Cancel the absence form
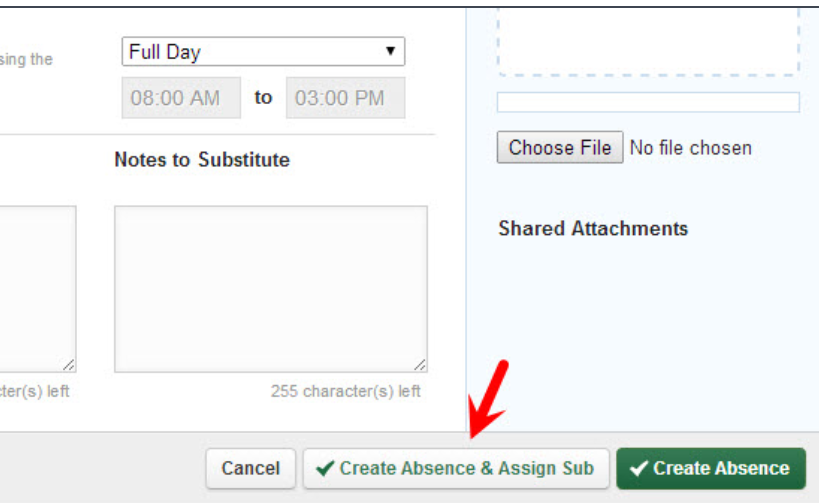The image size is (819, 503). 251,468
